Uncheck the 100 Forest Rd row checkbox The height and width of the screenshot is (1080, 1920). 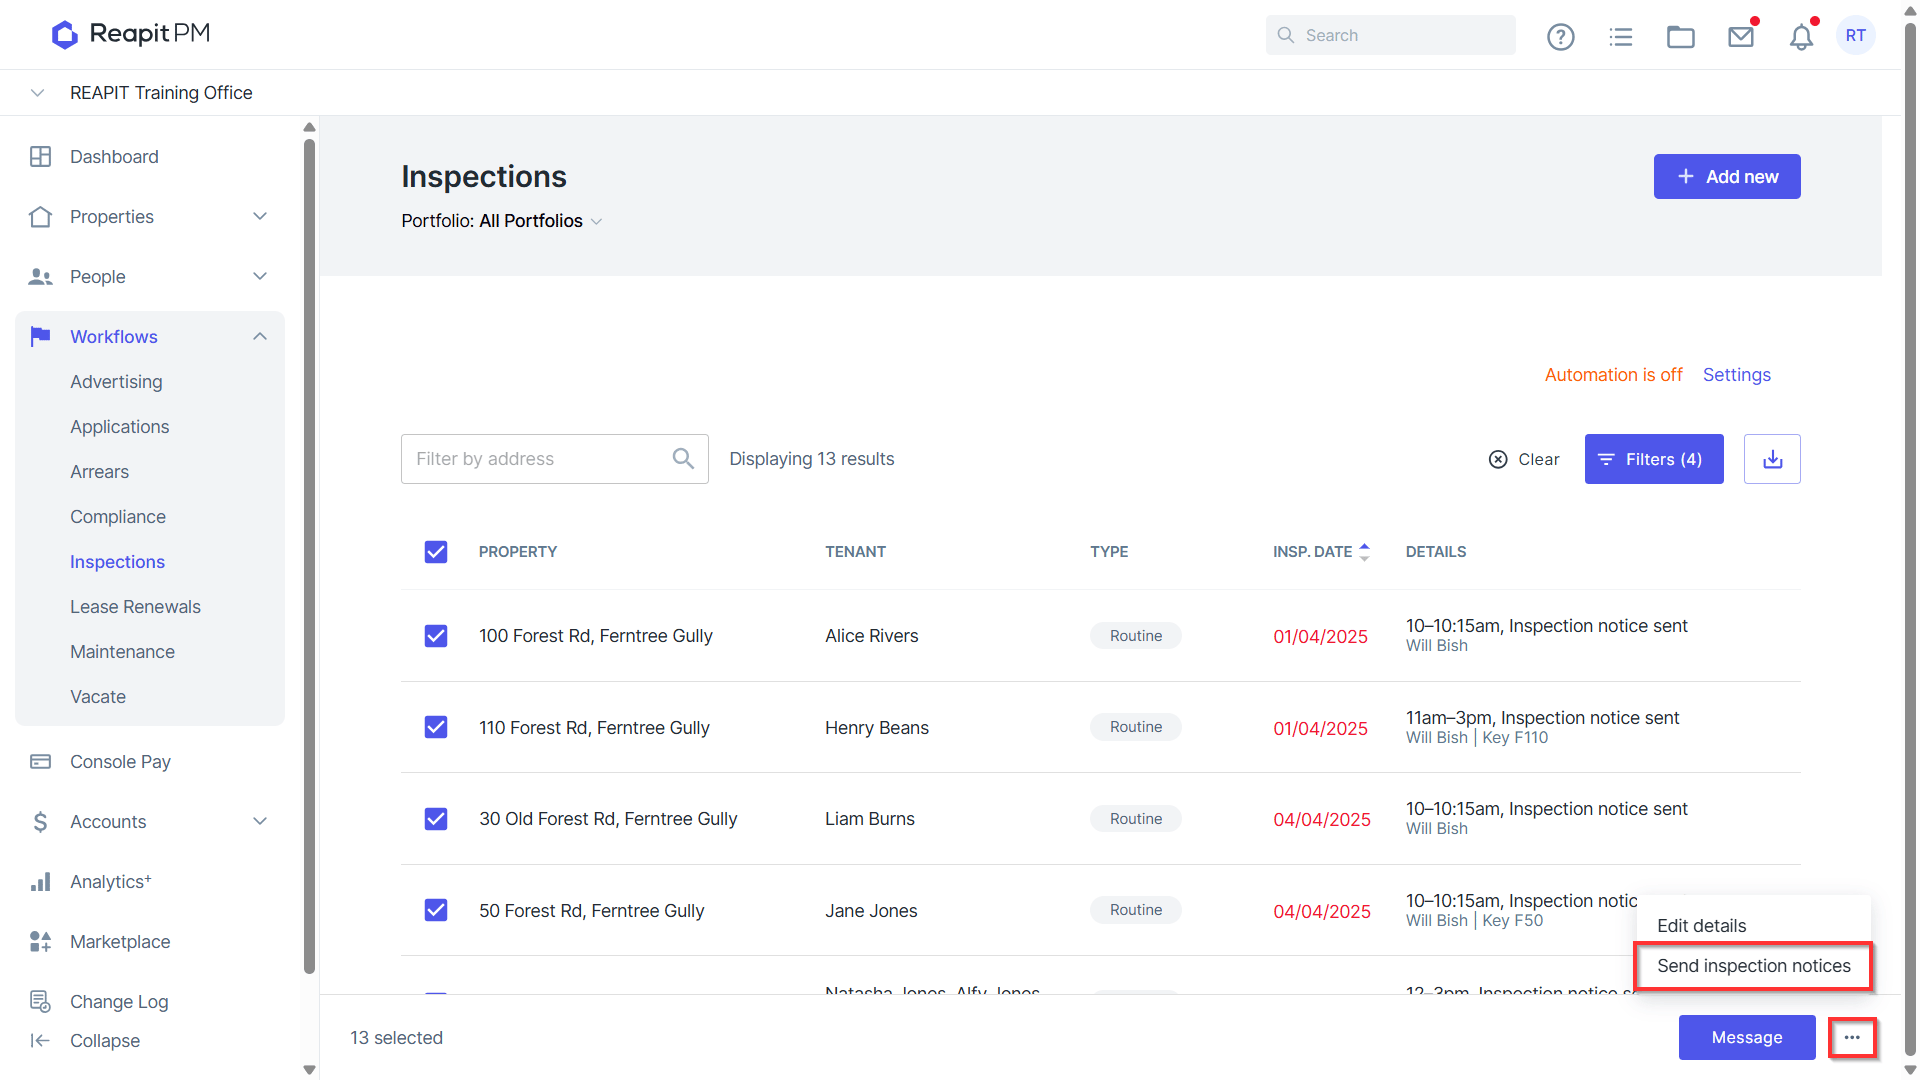point(436,636)
